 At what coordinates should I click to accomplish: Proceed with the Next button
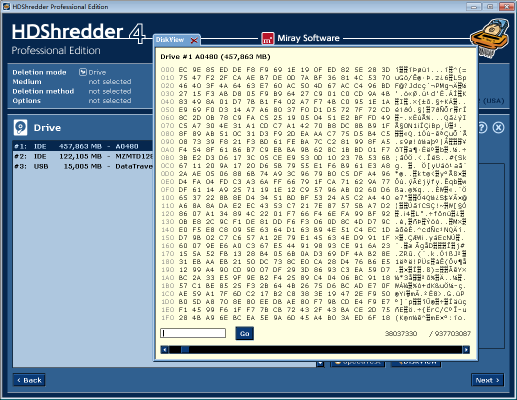[x=487, y=380]
